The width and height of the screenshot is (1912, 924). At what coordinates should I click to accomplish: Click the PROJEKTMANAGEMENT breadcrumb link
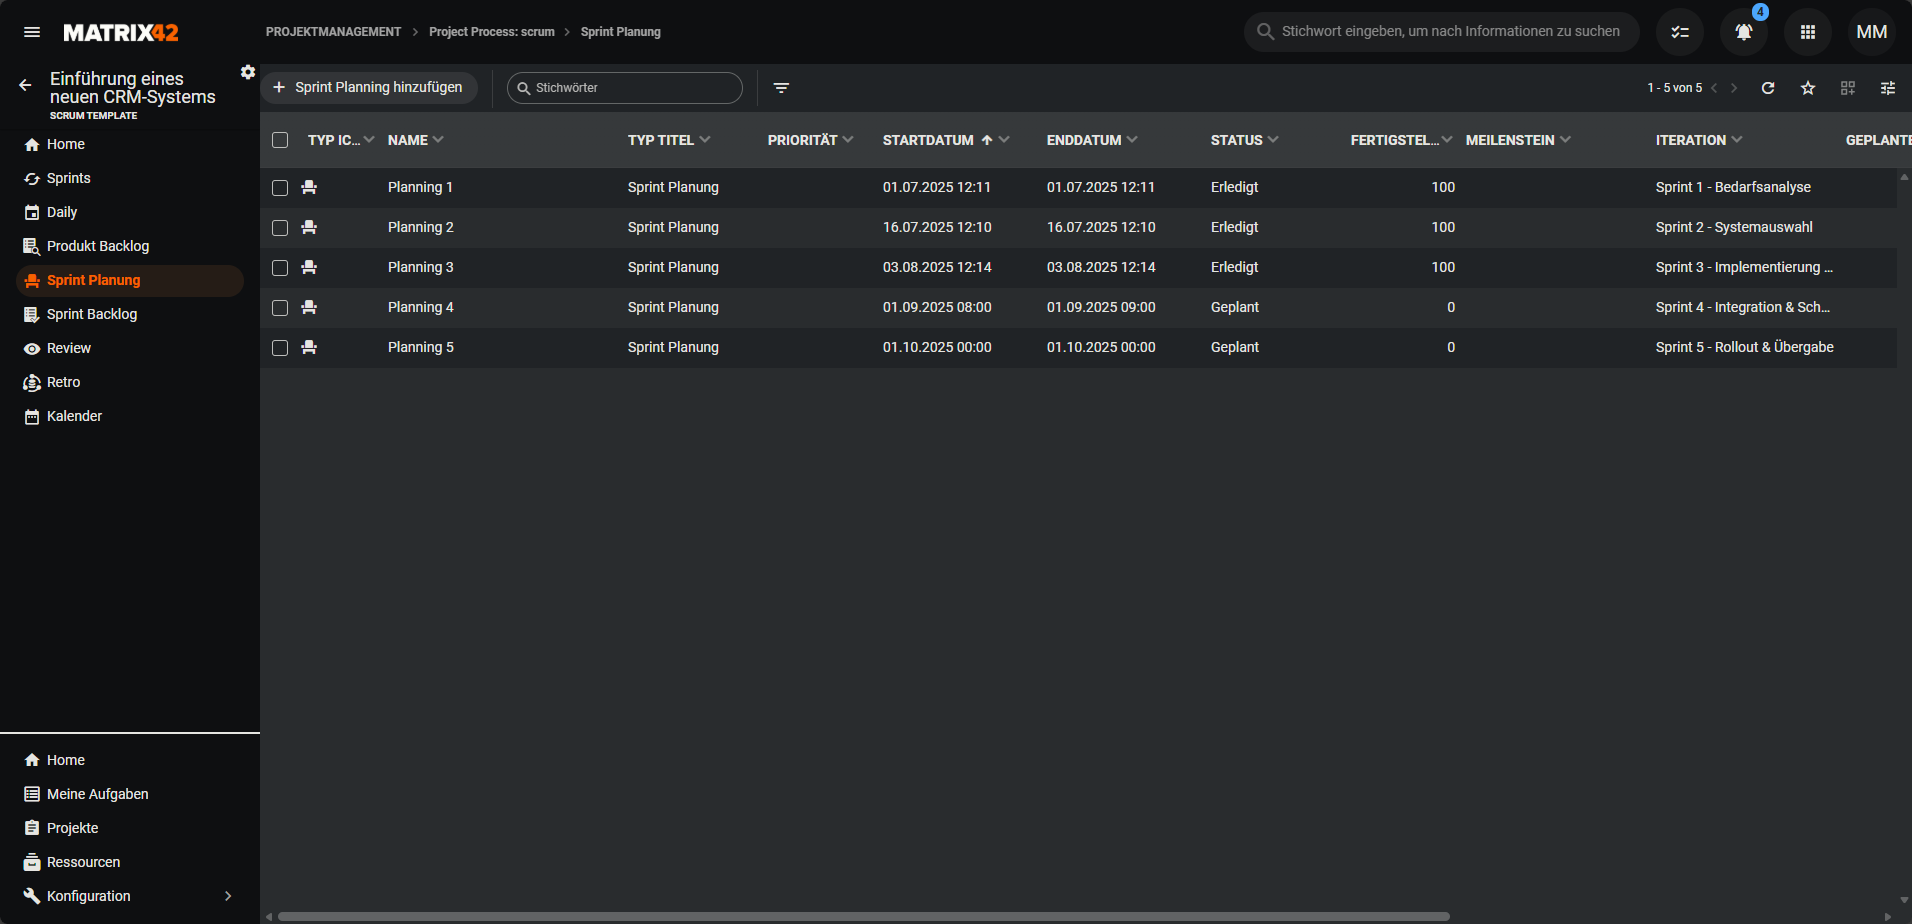(333, 32)
